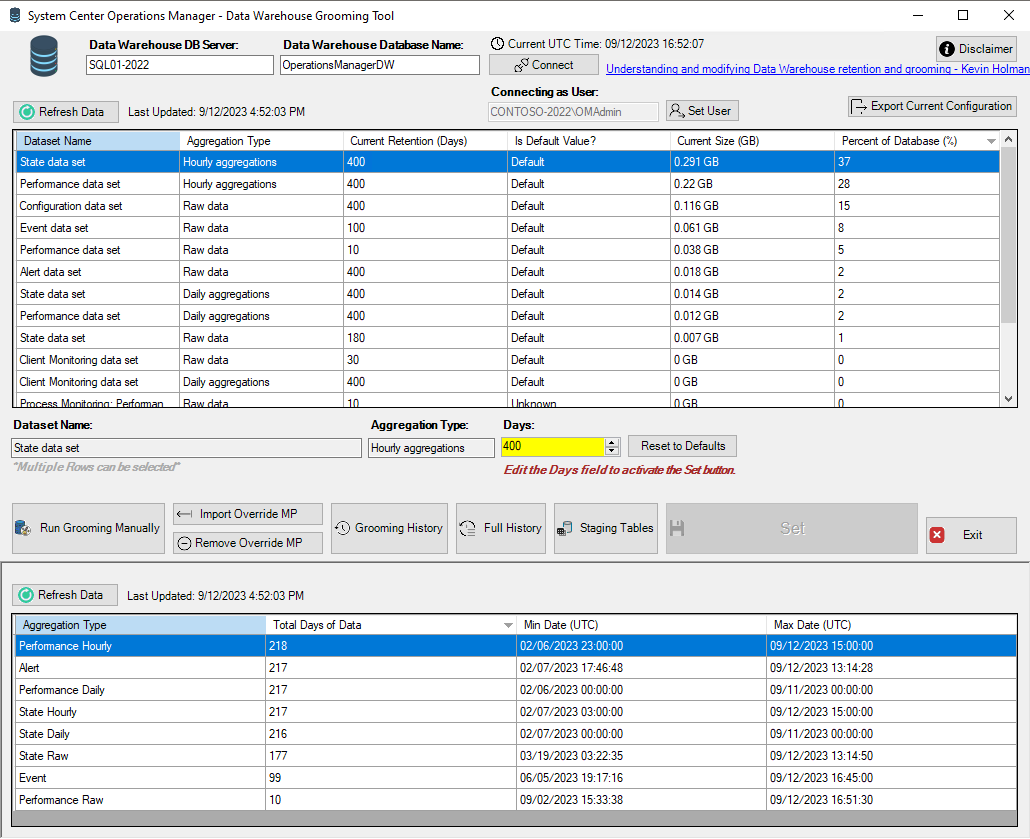Click the Disclaimer info icon
The height and width of the screenshot is (839, 1030).
947,49
